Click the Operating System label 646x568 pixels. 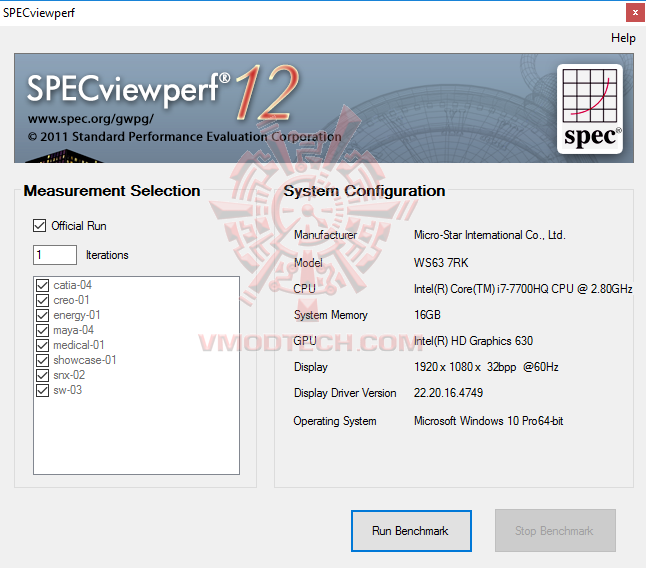click(x=335, y=421)
